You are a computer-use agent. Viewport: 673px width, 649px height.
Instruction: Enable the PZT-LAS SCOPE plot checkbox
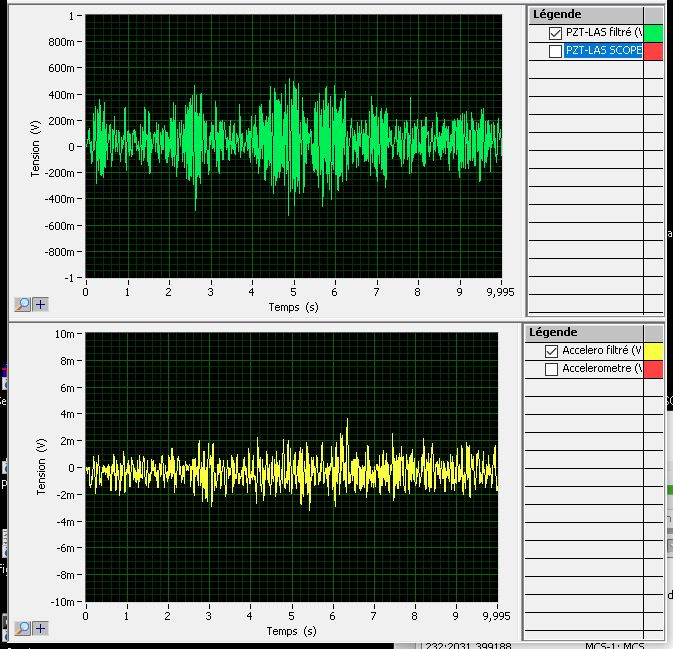click(556, 51)
